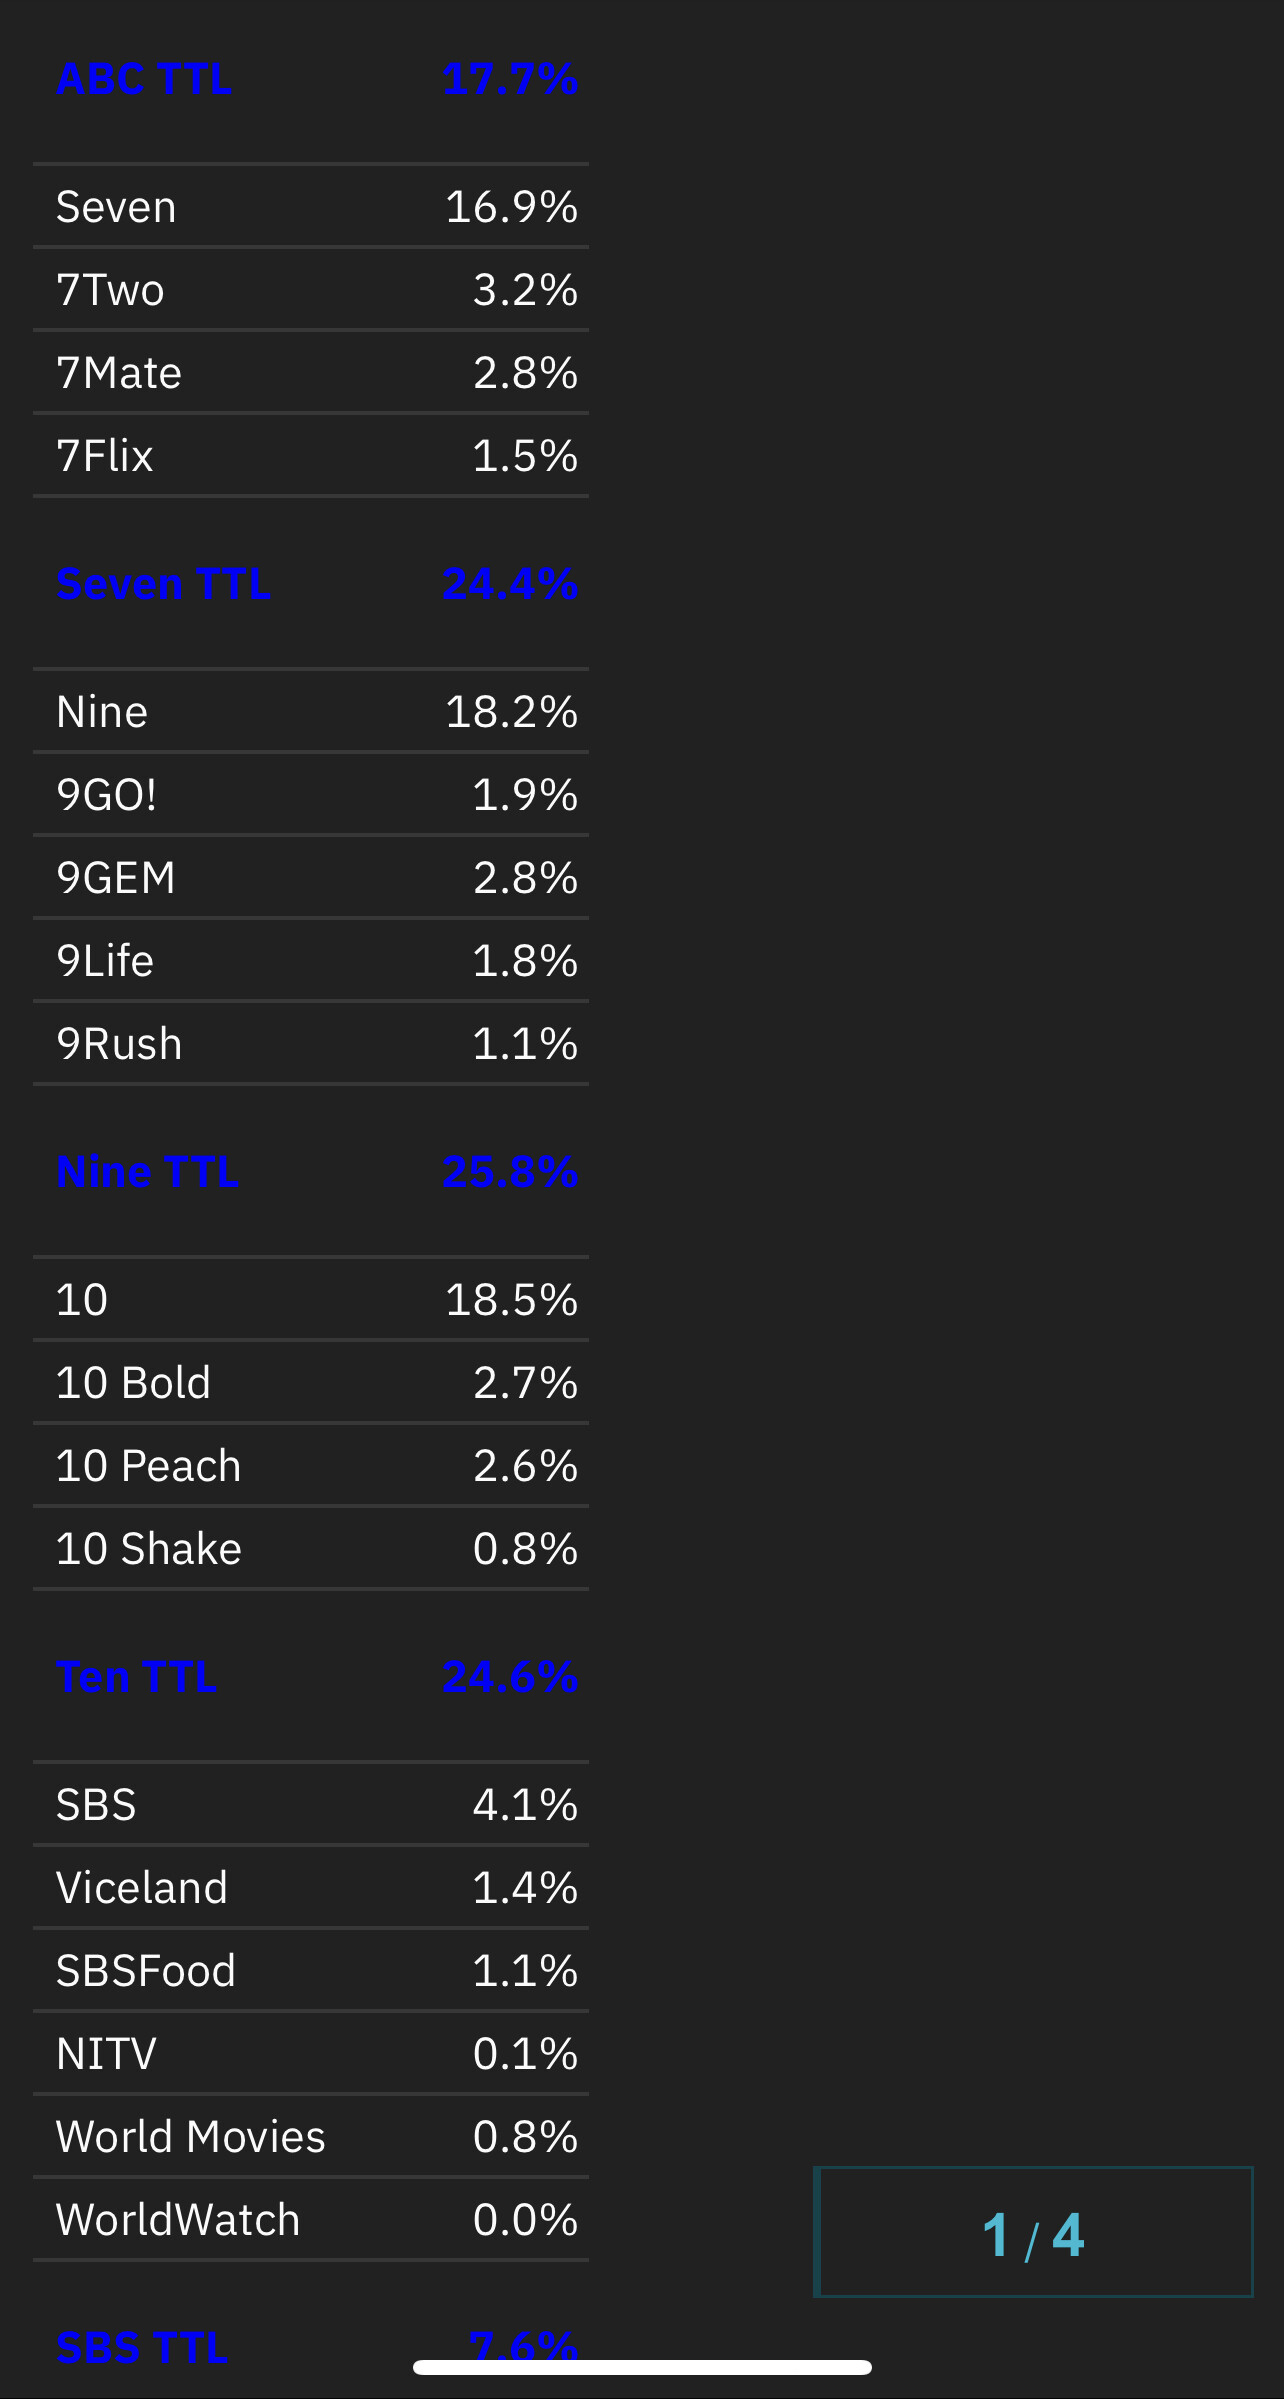Select the ABC TTL heading
1284x2399 pixels.
(145, 79)
